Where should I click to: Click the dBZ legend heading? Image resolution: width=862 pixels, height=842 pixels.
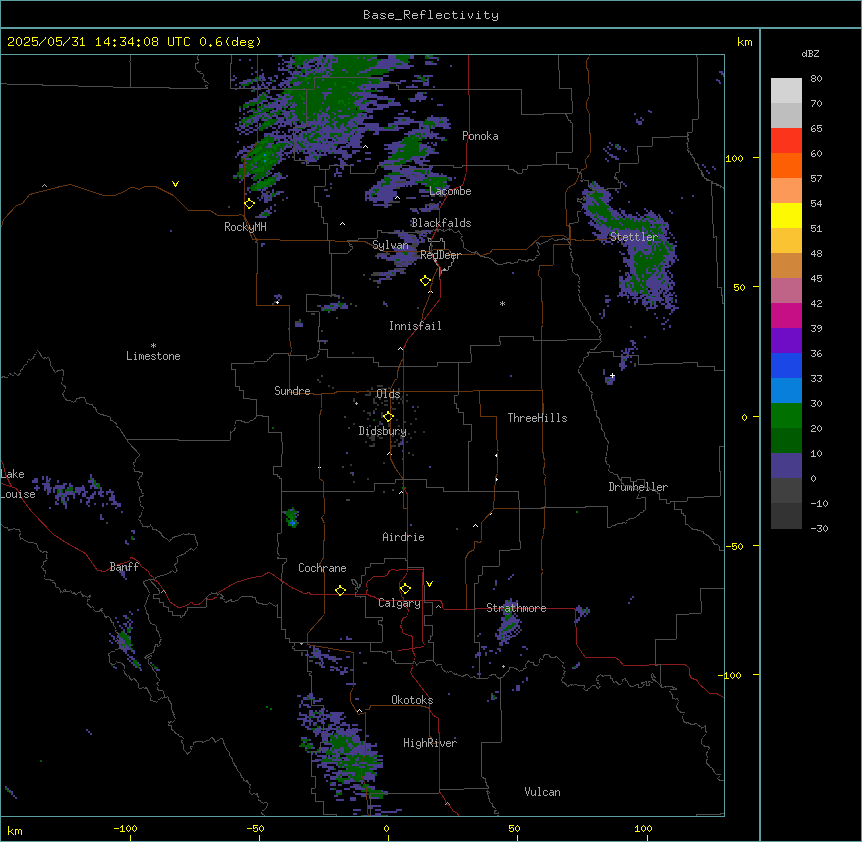[x=810, y=53]
